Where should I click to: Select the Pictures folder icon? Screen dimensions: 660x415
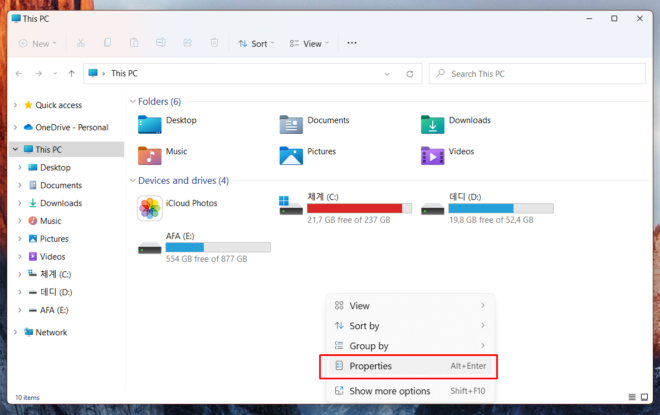[x=291, y=155]
